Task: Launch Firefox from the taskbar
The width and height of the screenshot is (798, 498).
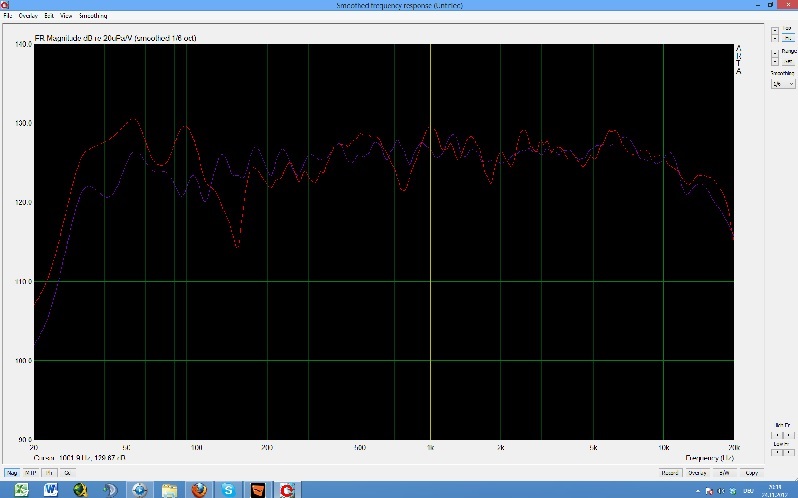Action: point(199,489)
